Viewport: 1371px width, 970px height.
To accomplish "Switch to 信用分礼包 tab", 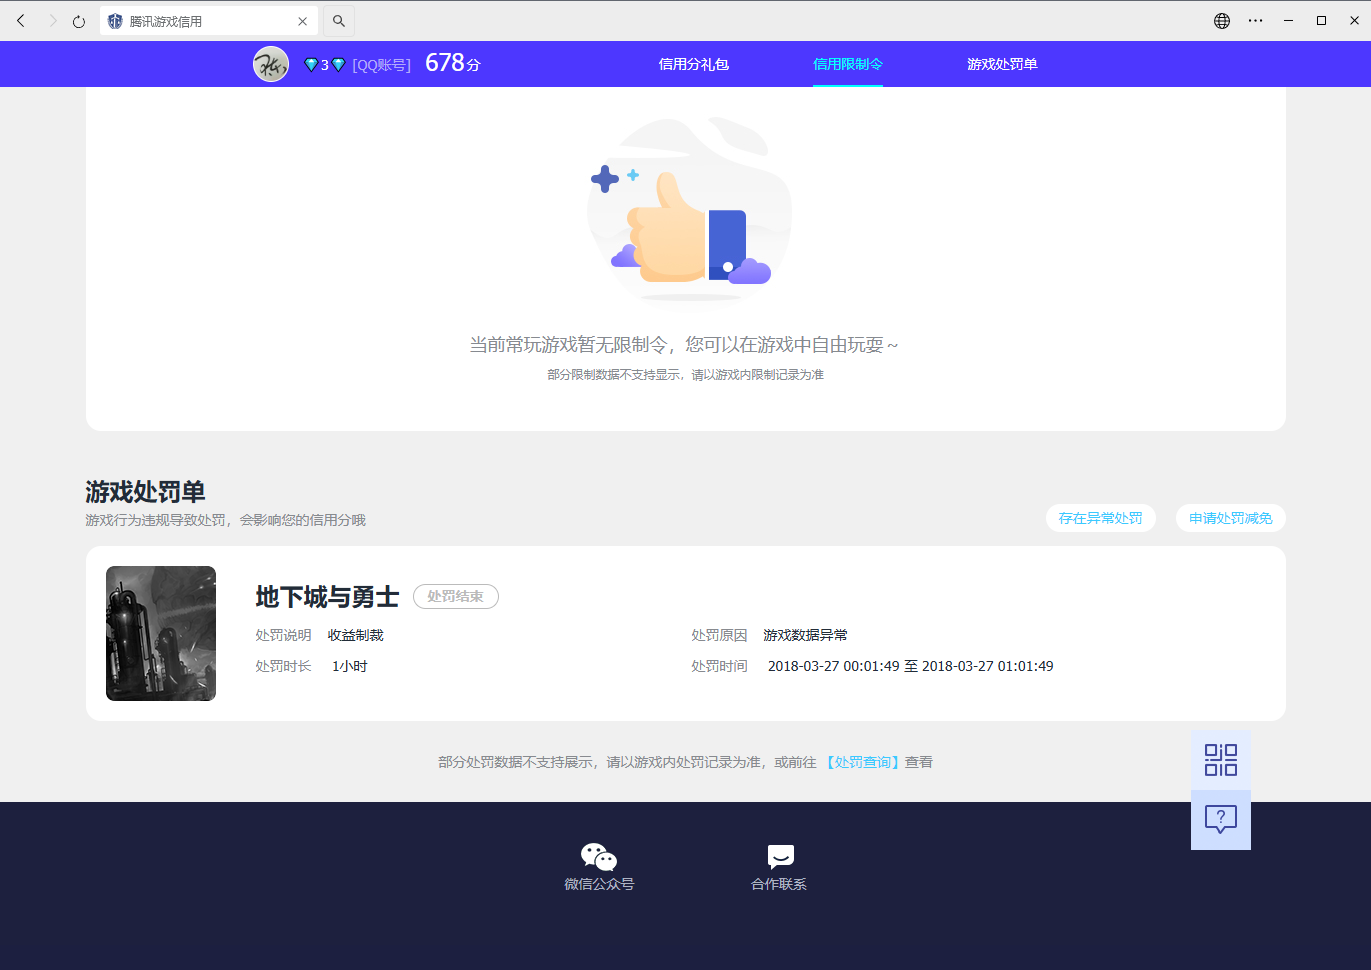I will point(693,64).
